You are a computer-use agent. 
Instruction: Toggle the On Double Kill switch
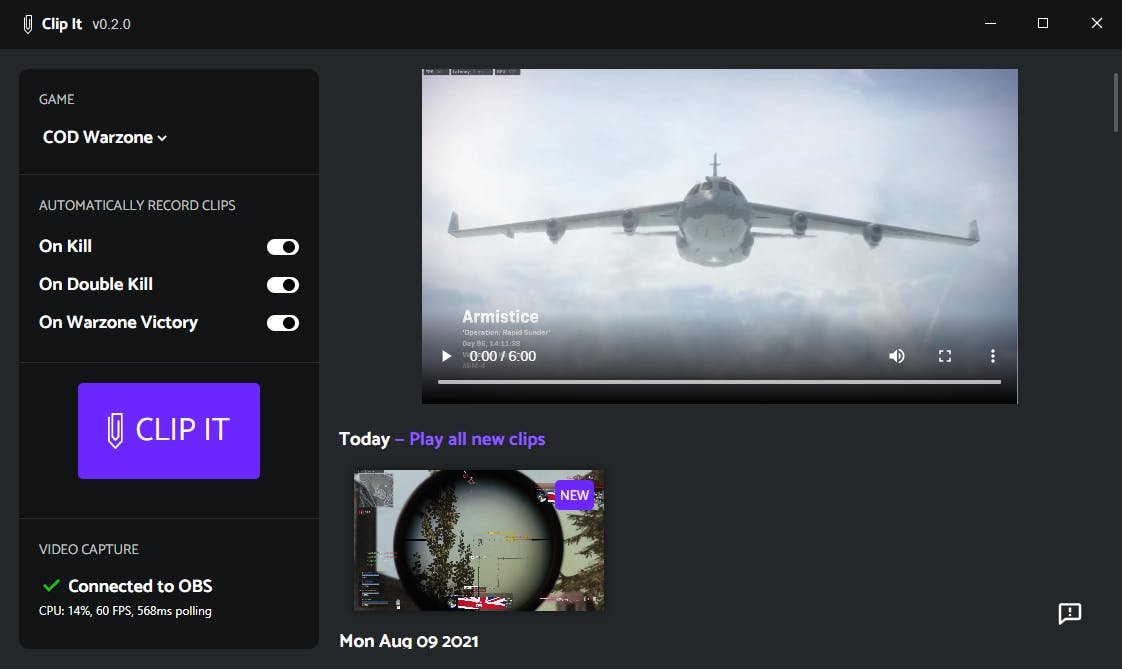tap(283, 284)
